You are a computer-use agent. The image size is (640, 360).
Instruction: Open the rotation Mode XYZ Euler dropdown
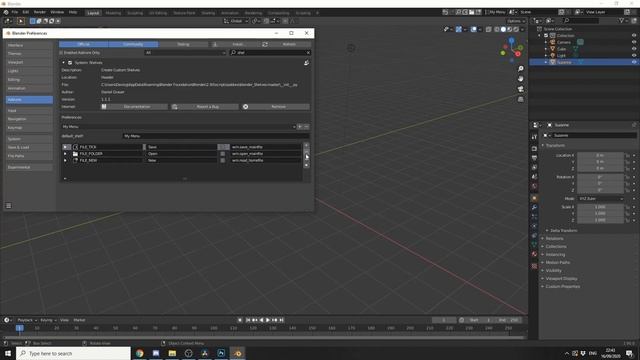click(x=600, y=199)
